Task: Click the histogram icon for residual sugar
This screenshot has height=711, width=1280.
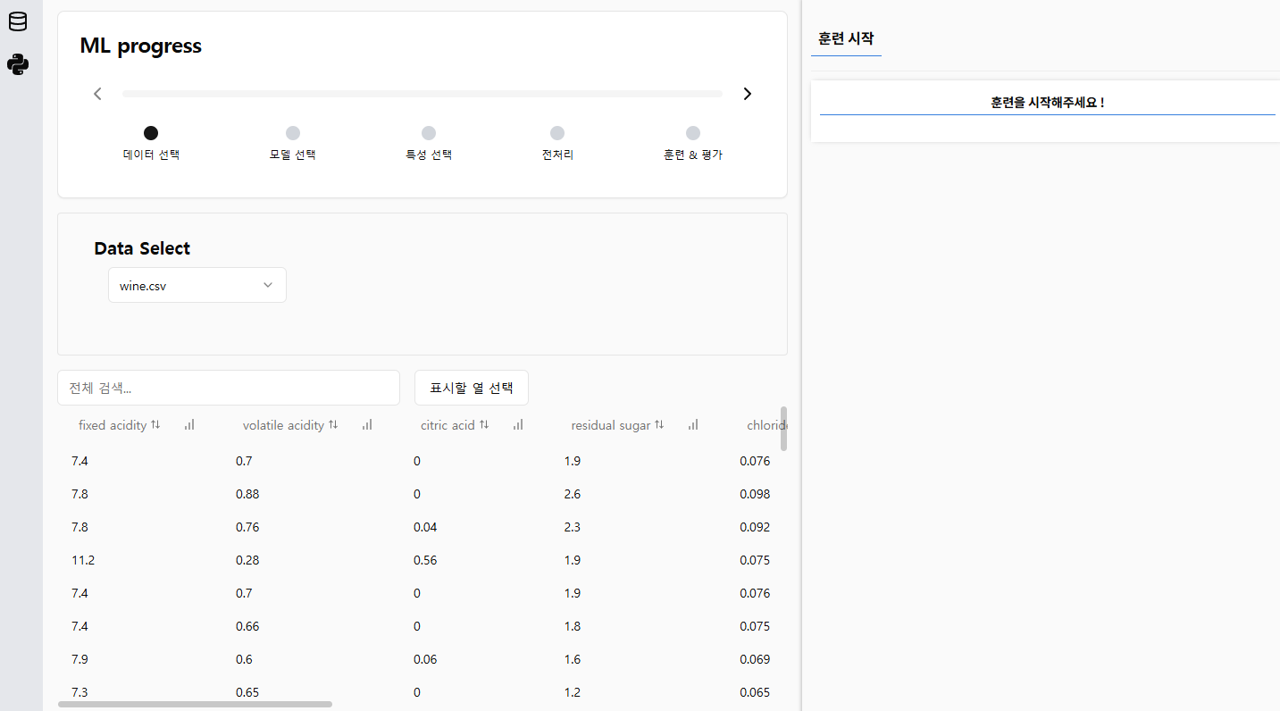Action: coord(693,424)
